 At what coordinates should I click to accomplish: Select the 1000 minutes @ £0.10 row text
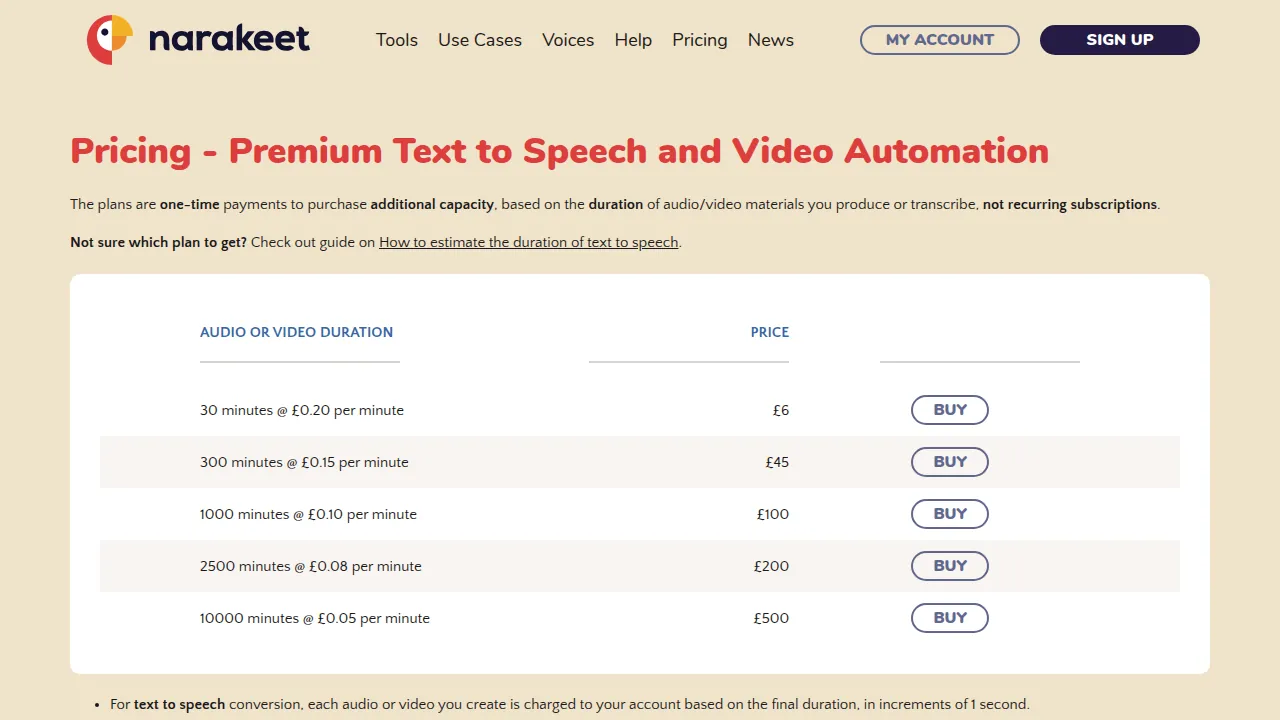coord(308,514)
